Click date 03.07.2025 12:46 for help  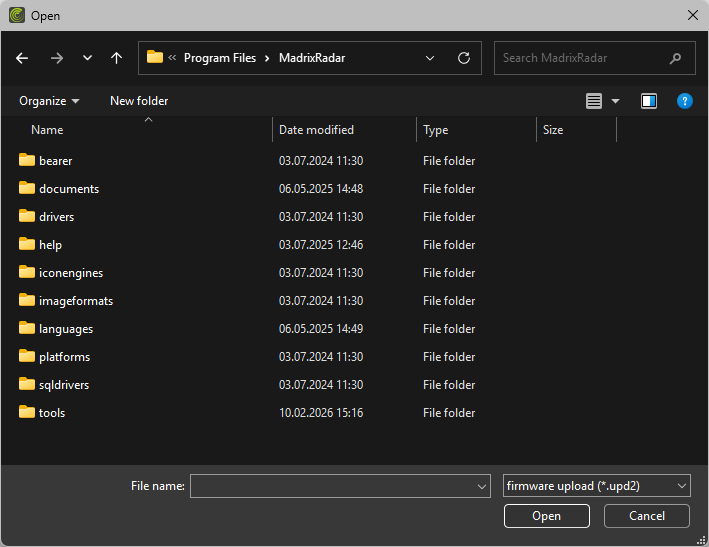tap(321, 245)
